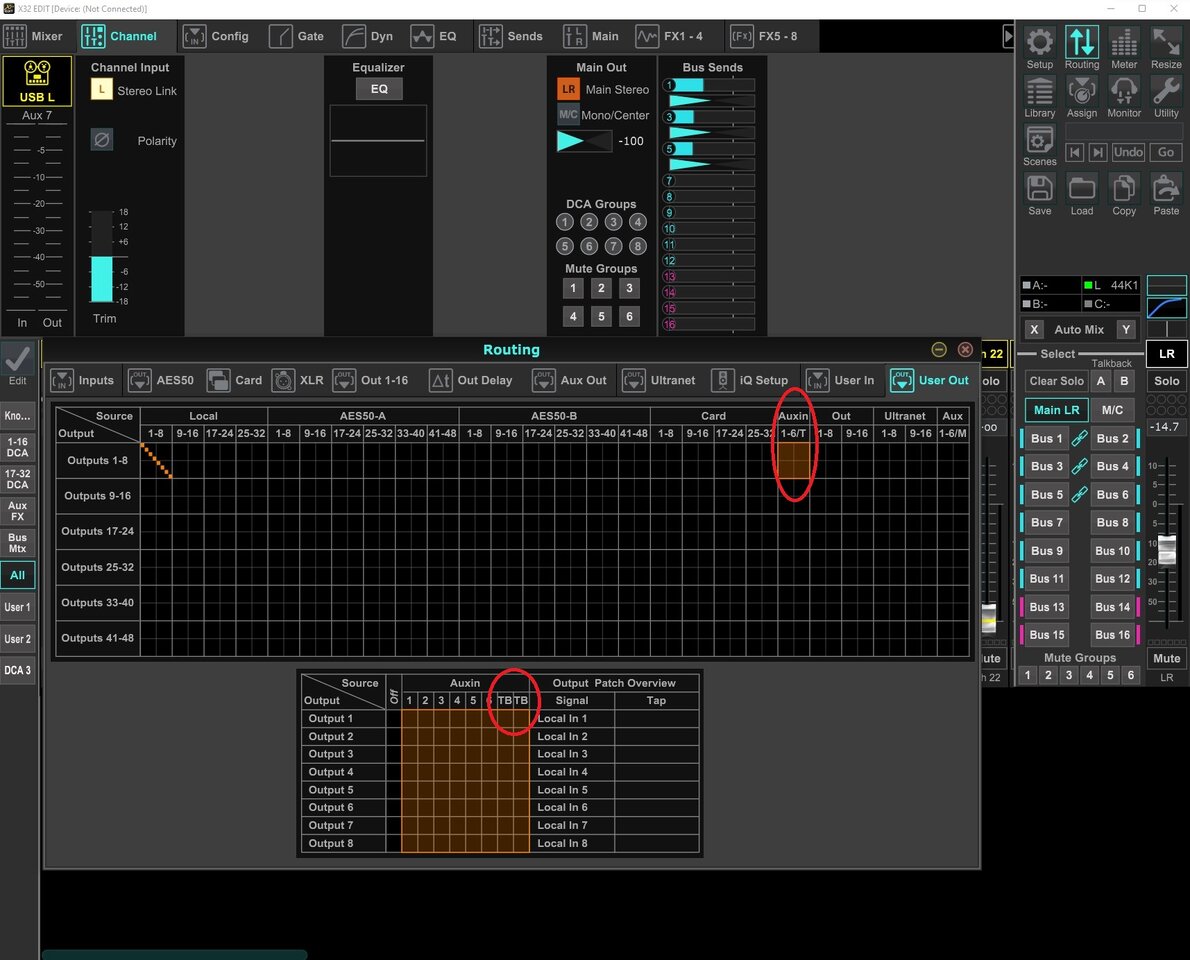Screen dimensions: 1190x960
Task: Select the Bus 7 button
Action: coord(1047,523)
